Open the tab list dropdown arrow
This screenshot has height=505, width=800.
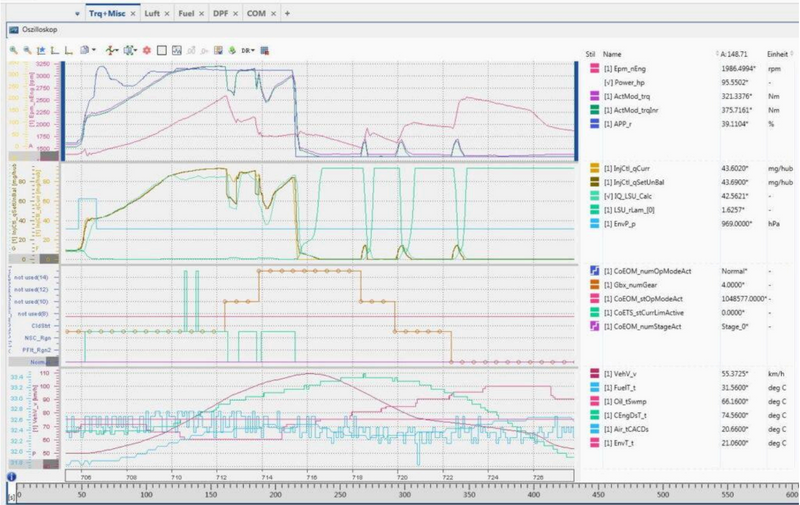click(x=78, y=13)
